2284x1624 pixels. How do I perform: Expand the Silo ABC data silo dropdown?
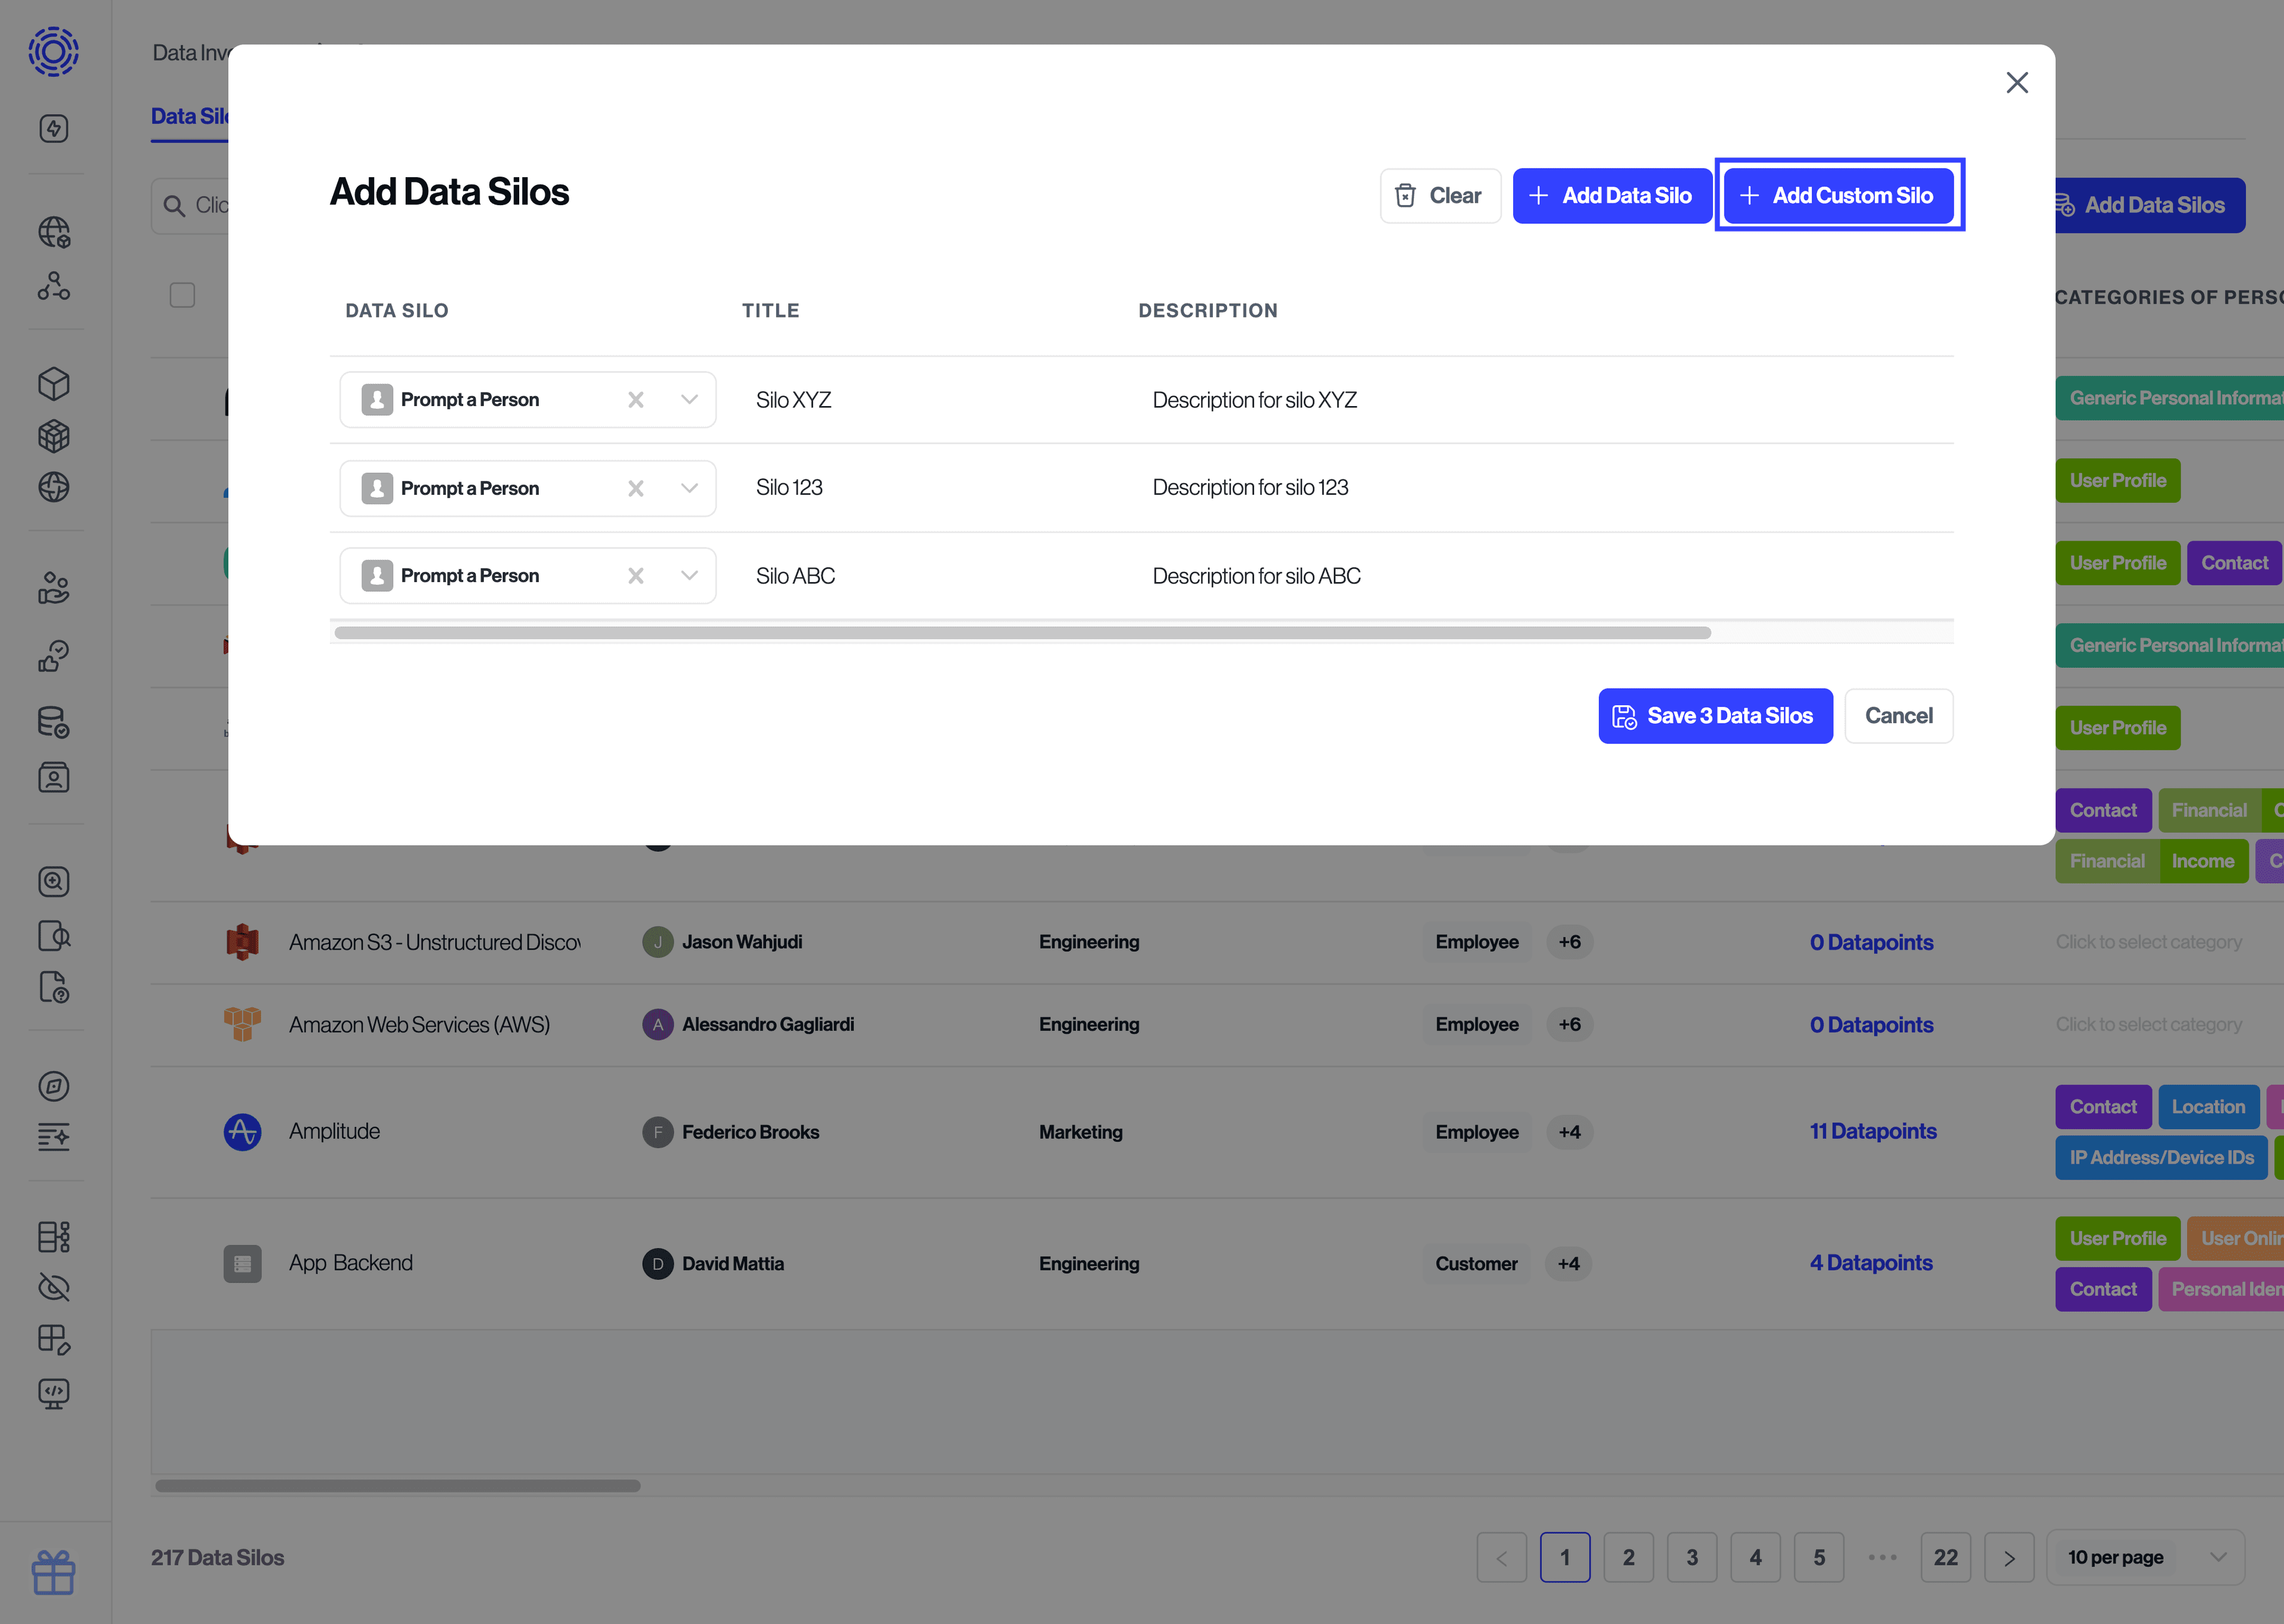point(690,576)
